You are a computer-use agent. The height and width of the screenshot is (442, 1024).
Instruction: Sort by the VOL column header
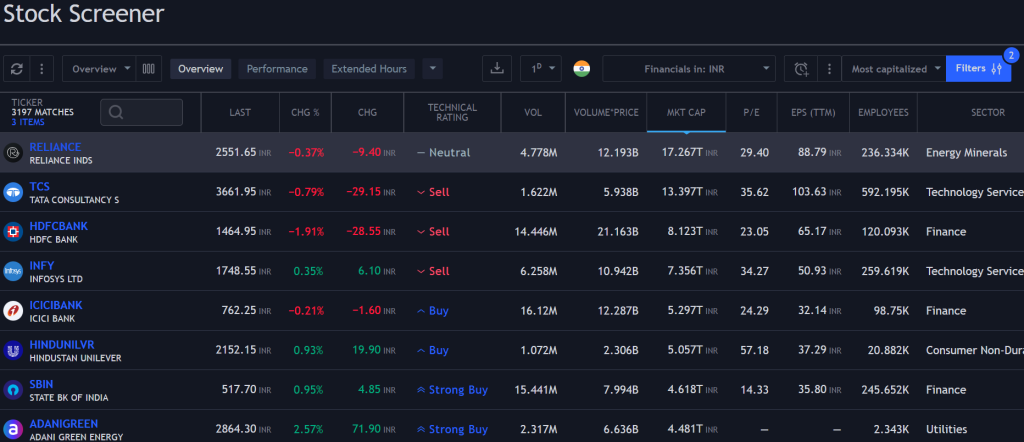pos(533,112)
